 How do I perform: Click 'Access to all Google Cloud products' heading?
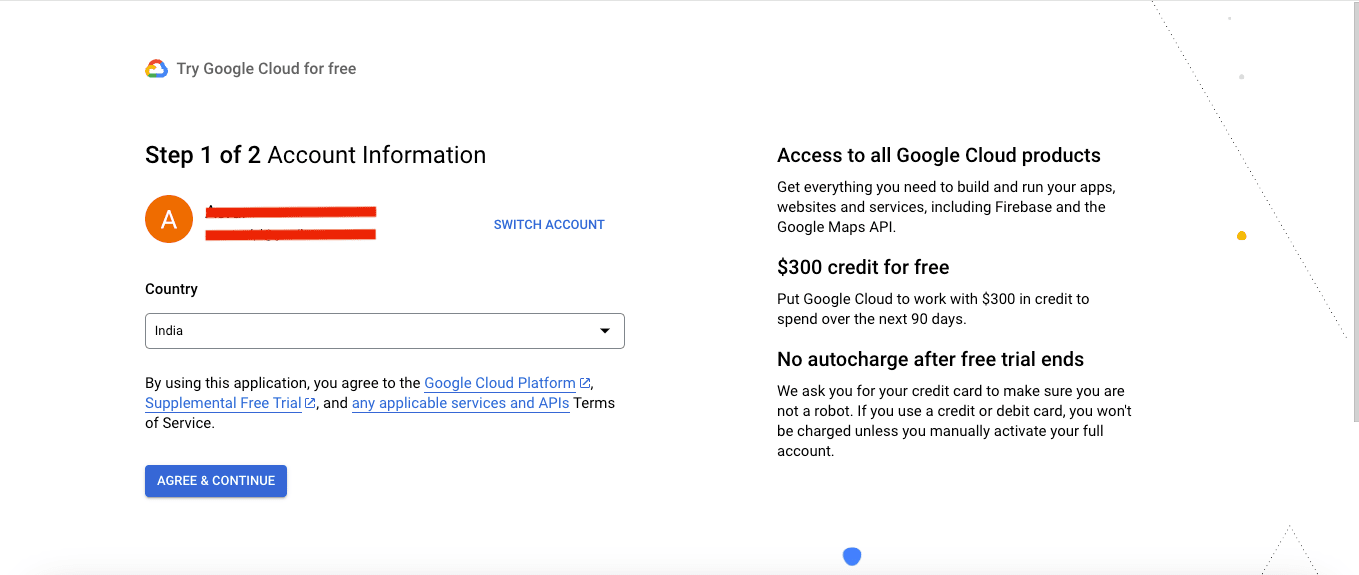click(x=938, y=155)
